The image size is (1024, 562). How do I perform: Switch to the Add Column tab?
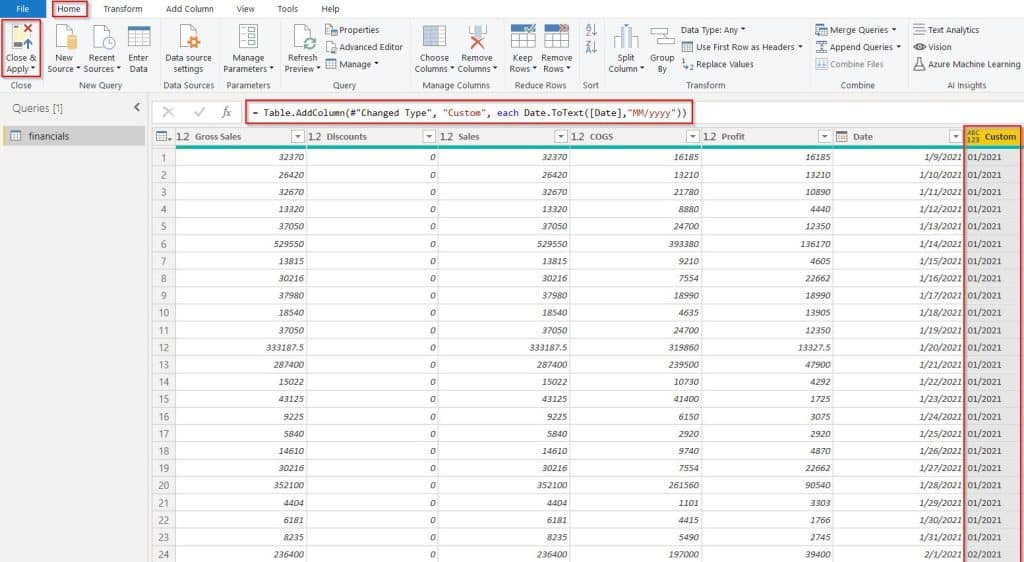click(x=189, y=8)
